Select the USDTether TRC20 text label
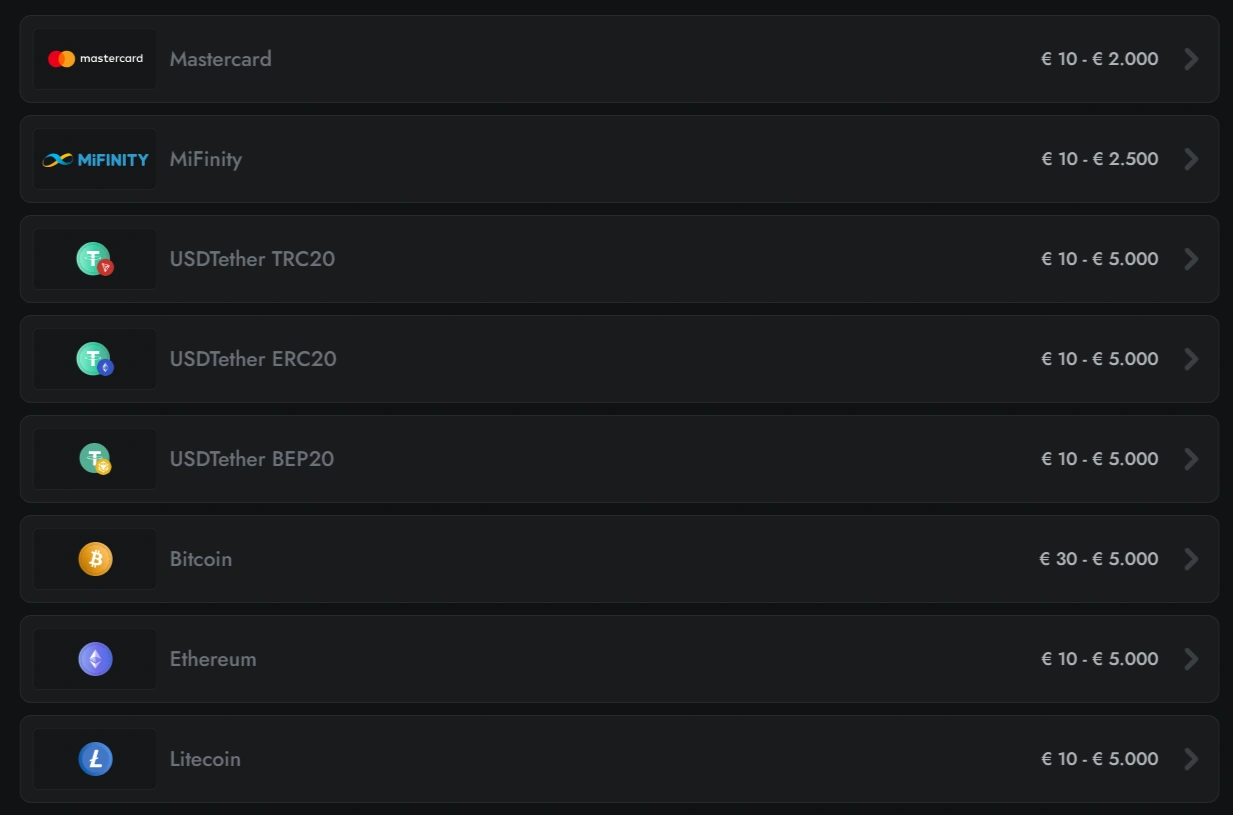 pyautogui.click(x=252, y=259)
